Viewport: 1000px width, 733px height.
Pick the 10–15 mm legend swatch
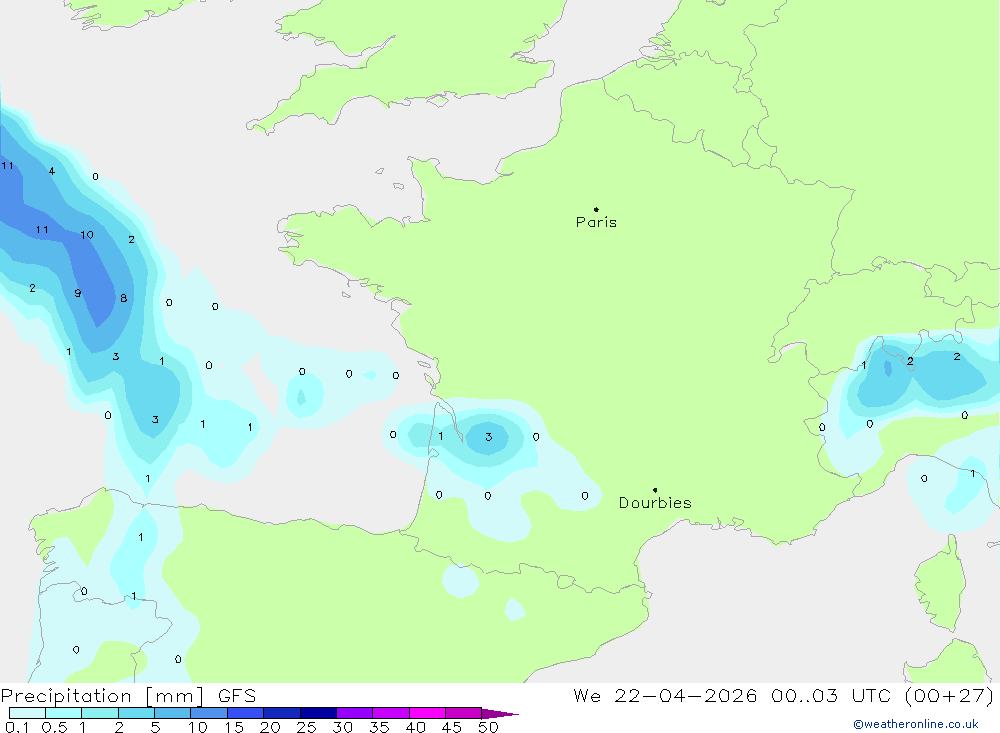[209, 713]
